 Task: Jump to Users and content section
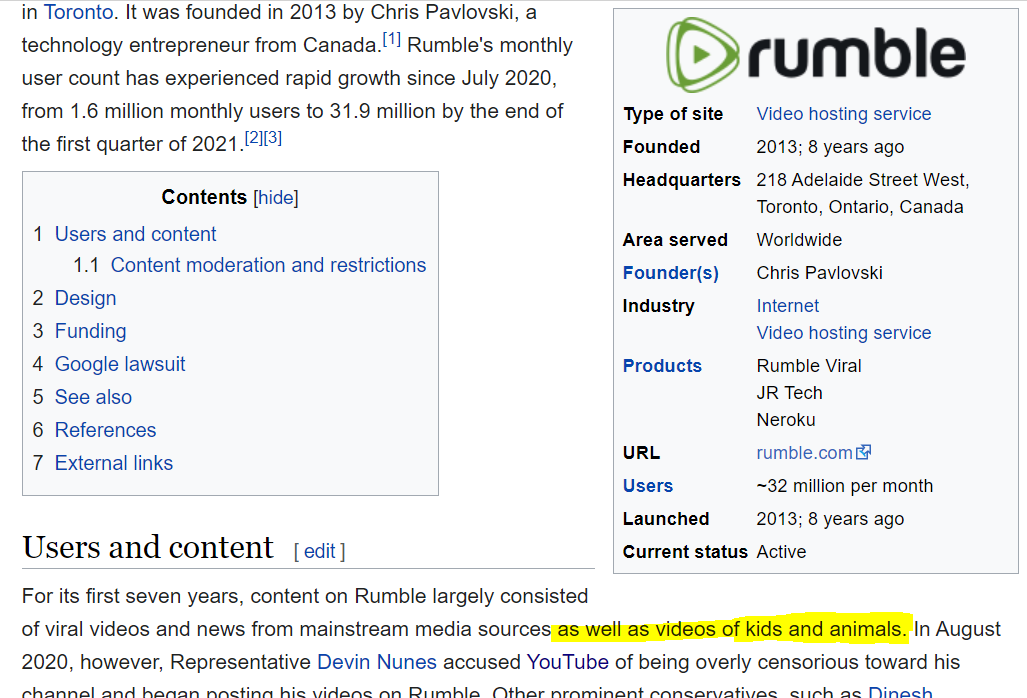(136, 234)
